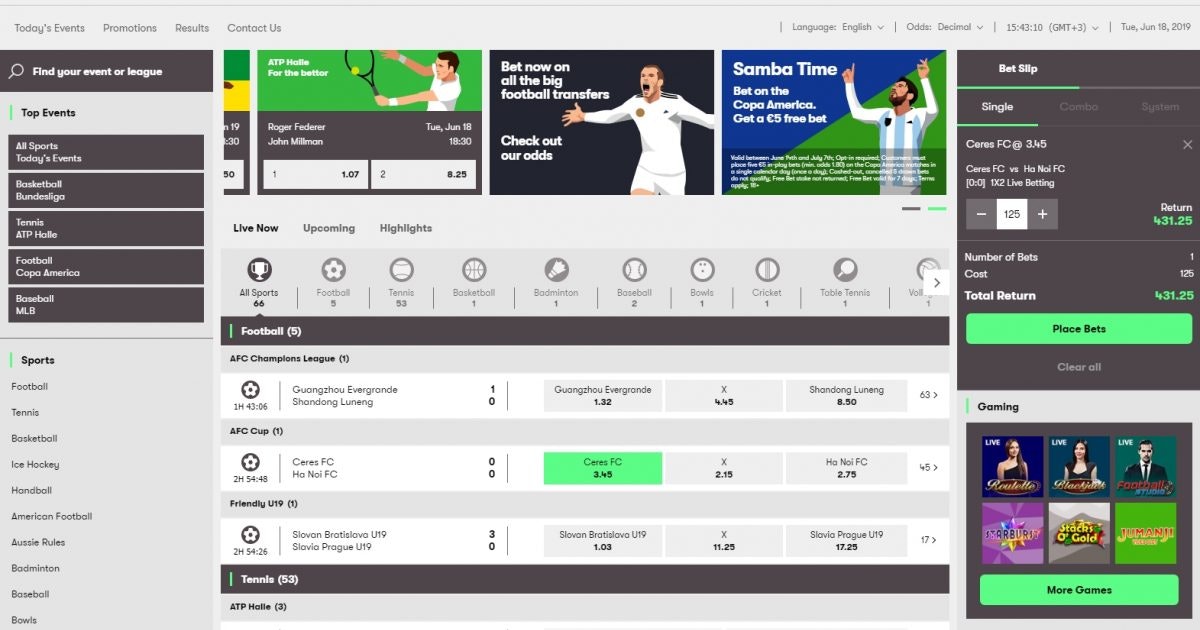Switch to Combo bet slip tab
The height and width of the screenshot is (630, 1200).
[x=1078, y=107]
